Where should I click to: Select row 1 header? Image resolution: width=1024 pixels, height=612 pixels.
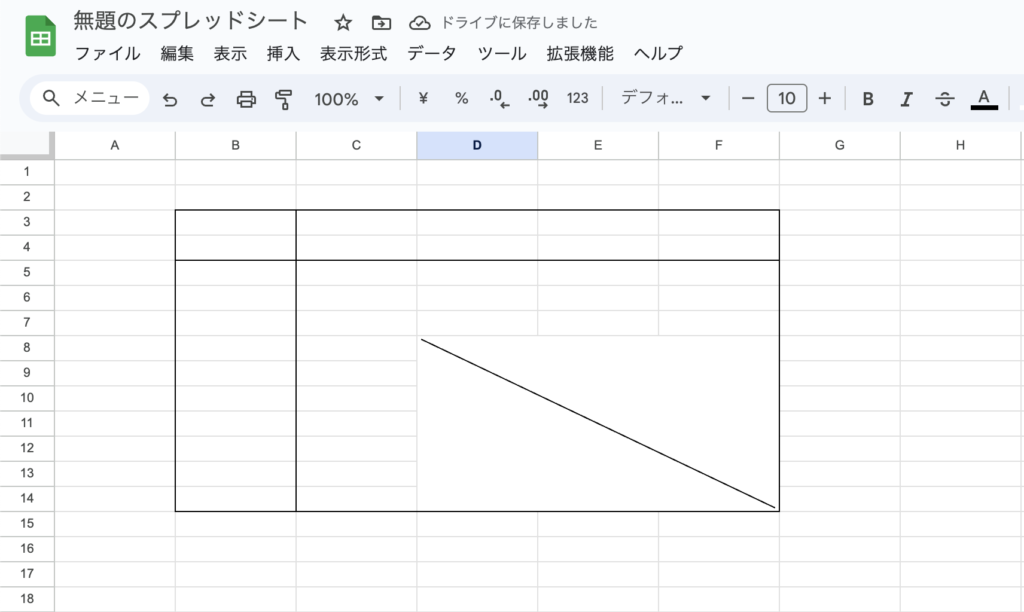[27, 172]
